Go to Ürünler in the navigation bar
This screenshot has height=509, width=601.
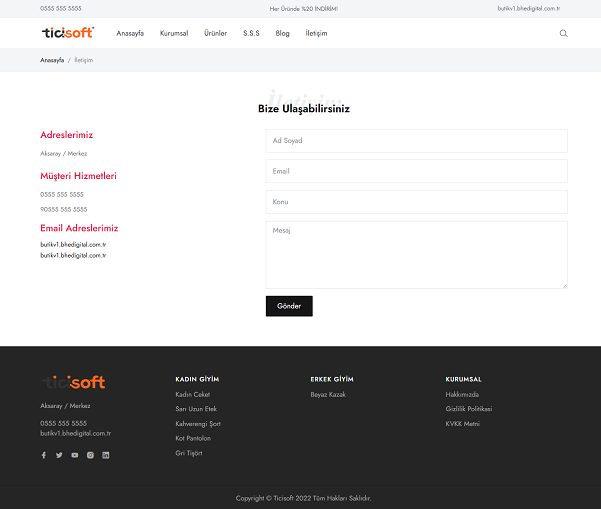pos(215,33)
